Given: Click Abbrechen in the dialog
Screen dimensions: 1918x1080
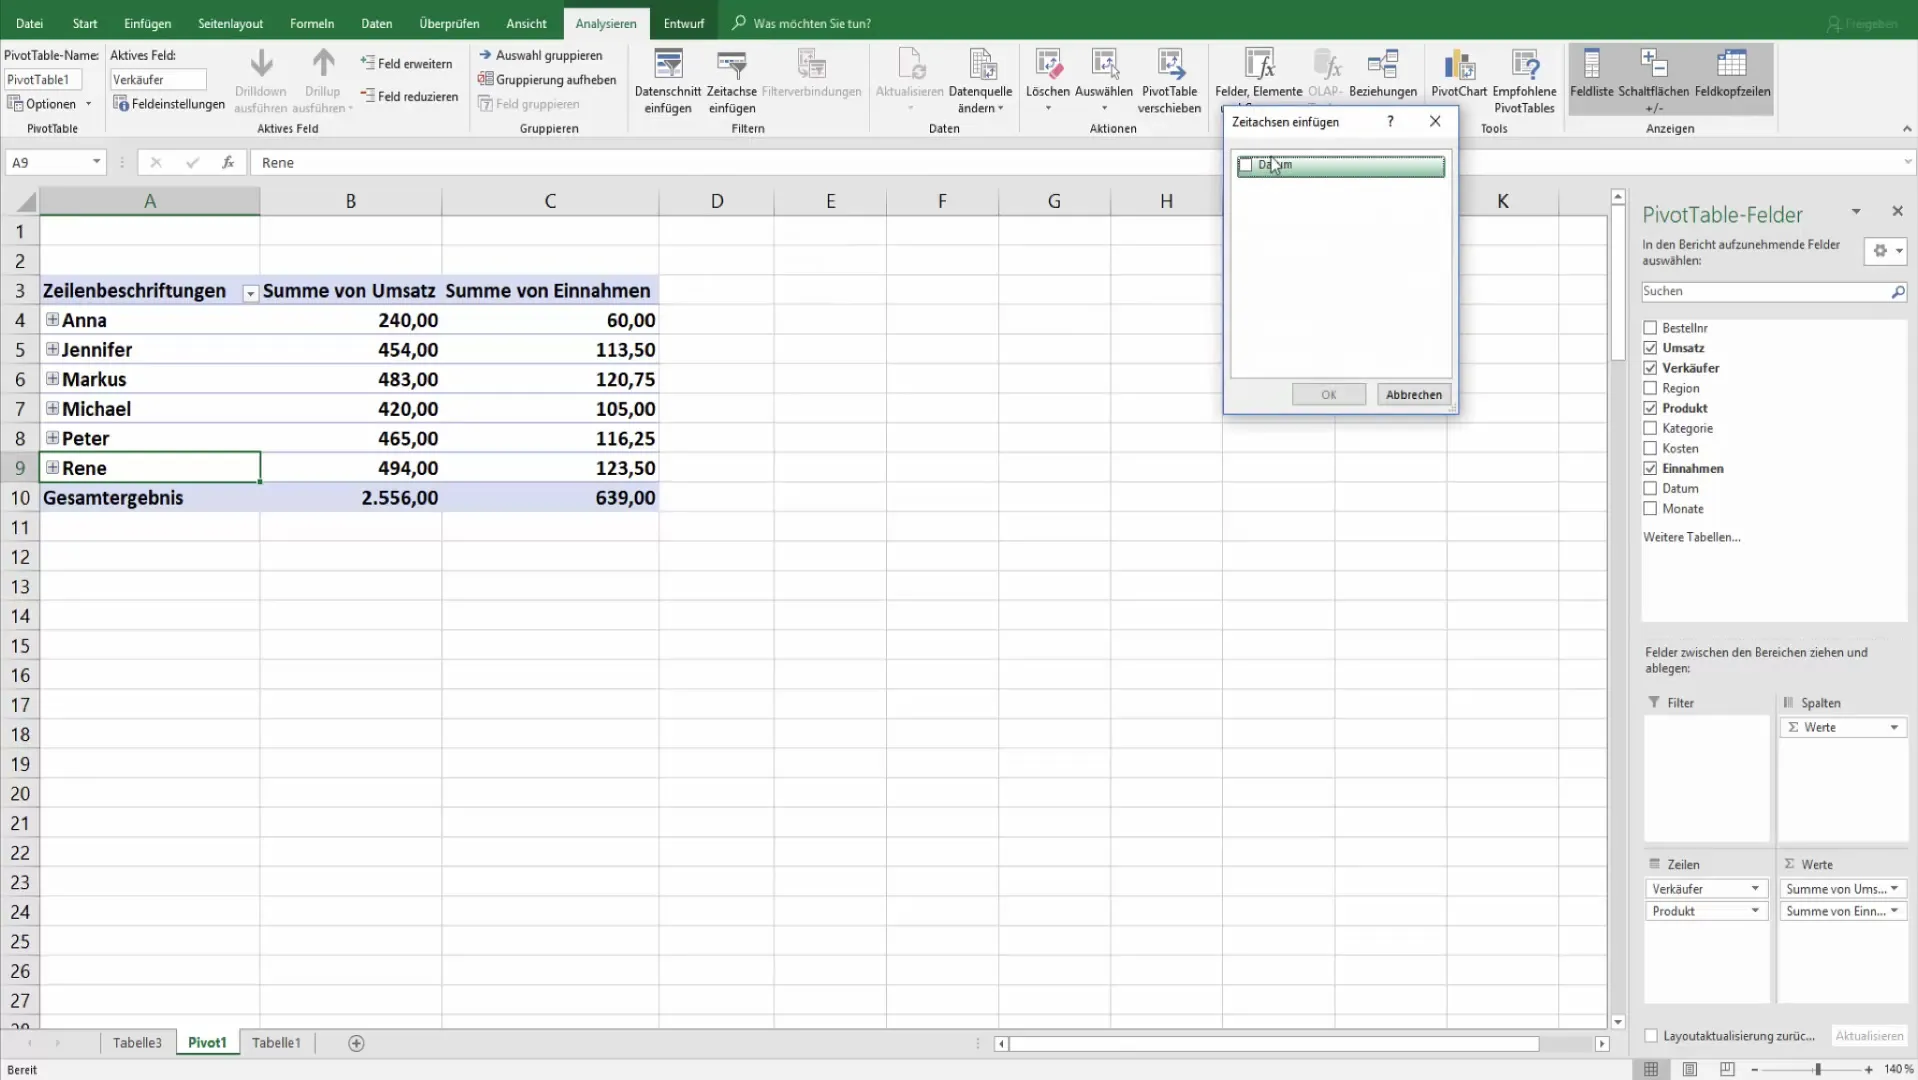Looking at the screenshot, I should (x=1414, y=394).
